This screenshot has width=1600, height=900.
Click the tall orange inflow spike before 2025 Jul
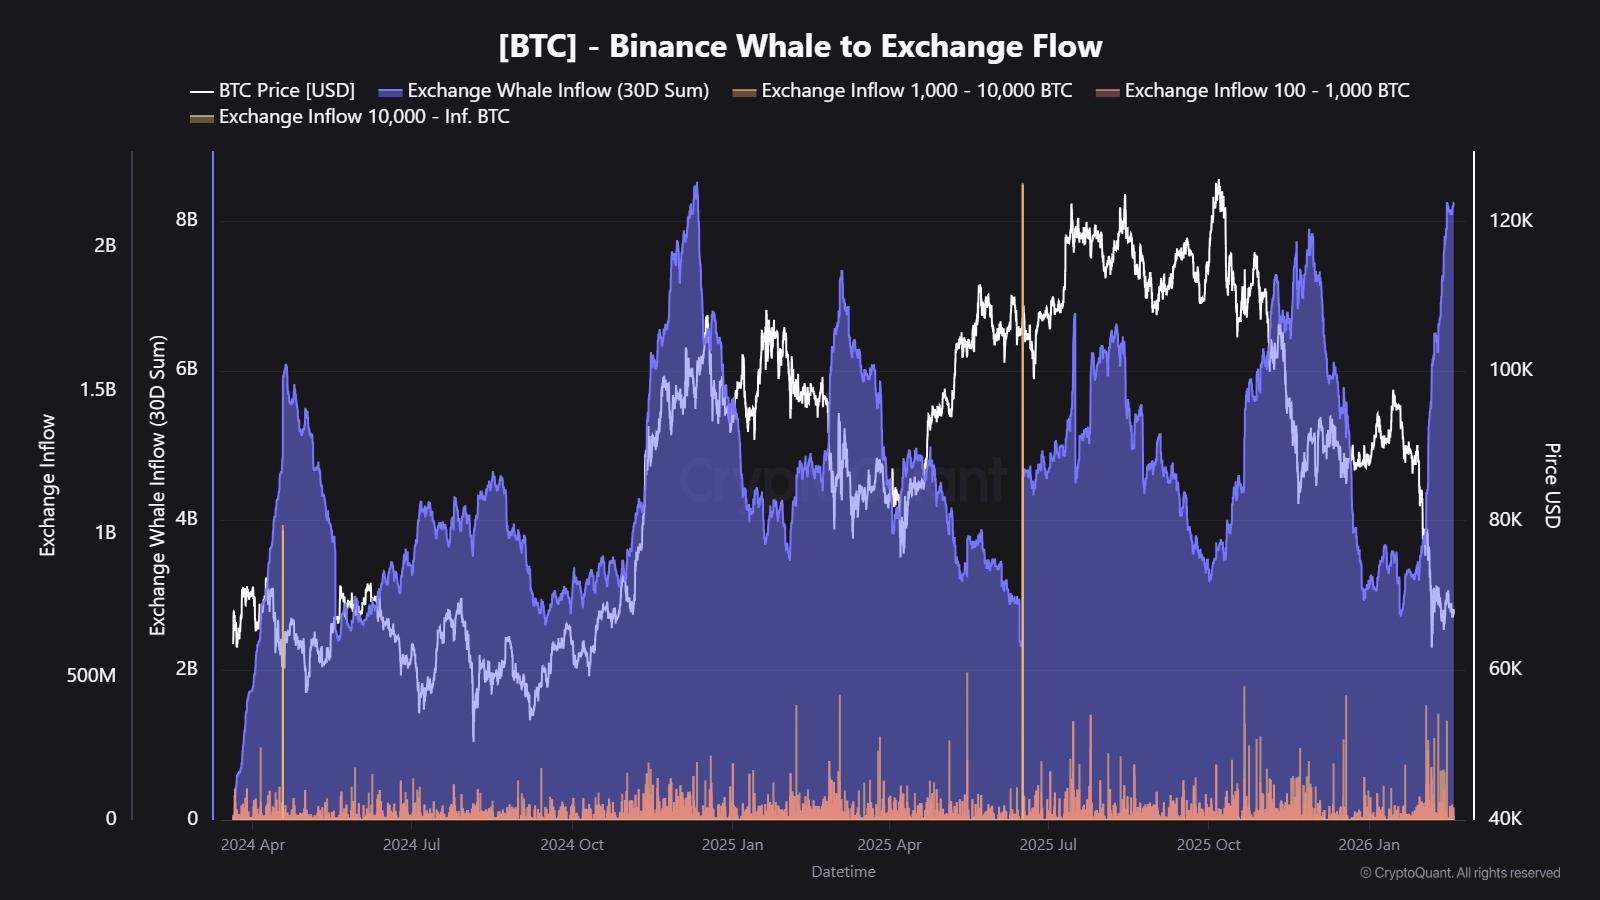[1022, 400]
